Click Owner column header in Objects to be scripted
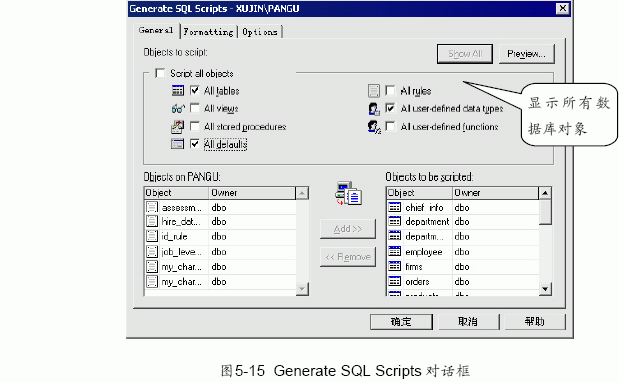Viewport: 619px width, 382px height. point(495,193)
